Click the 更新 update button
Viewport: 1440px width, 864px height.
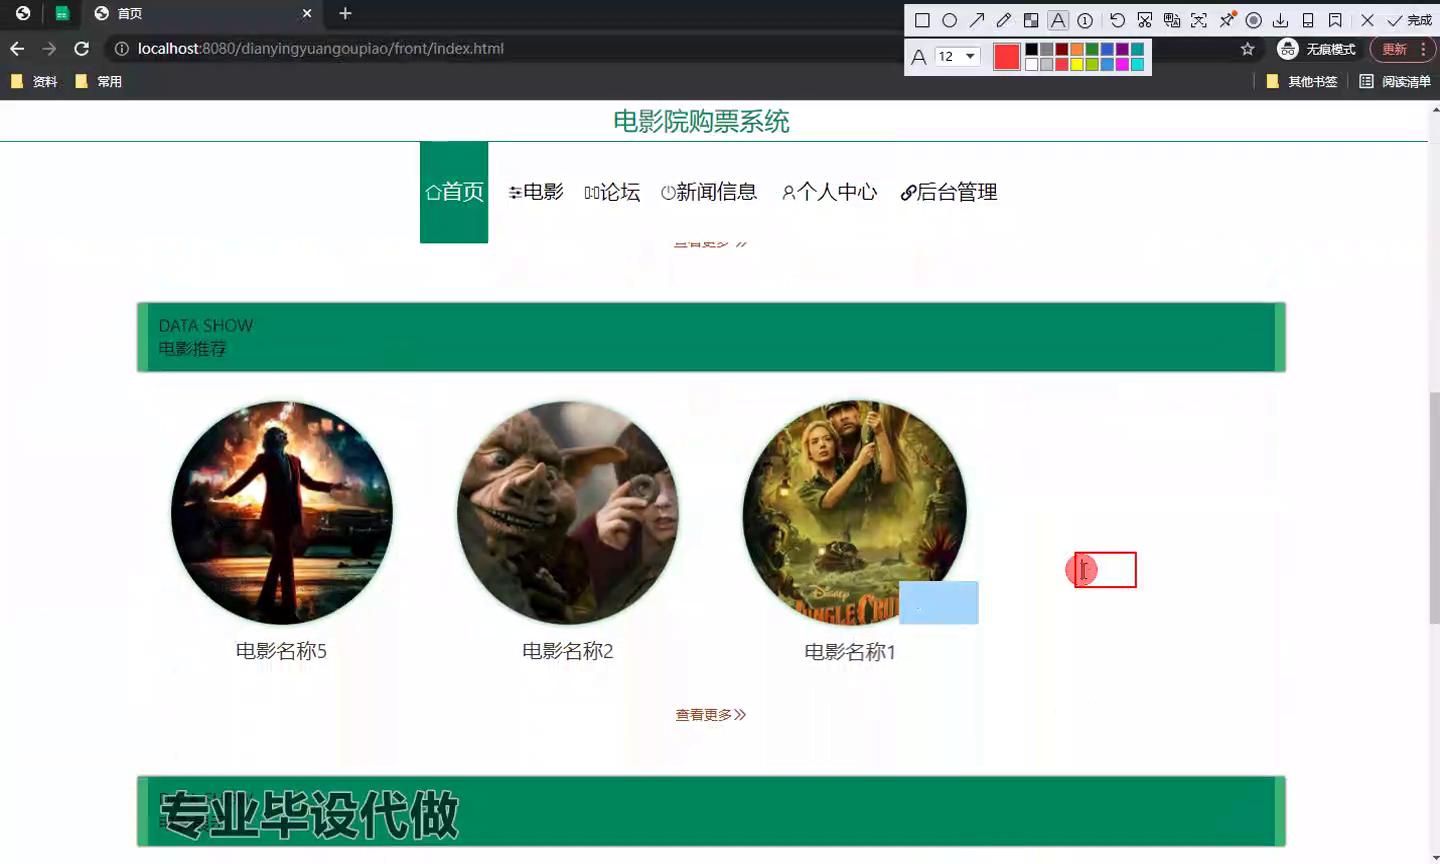point(1394,49)
